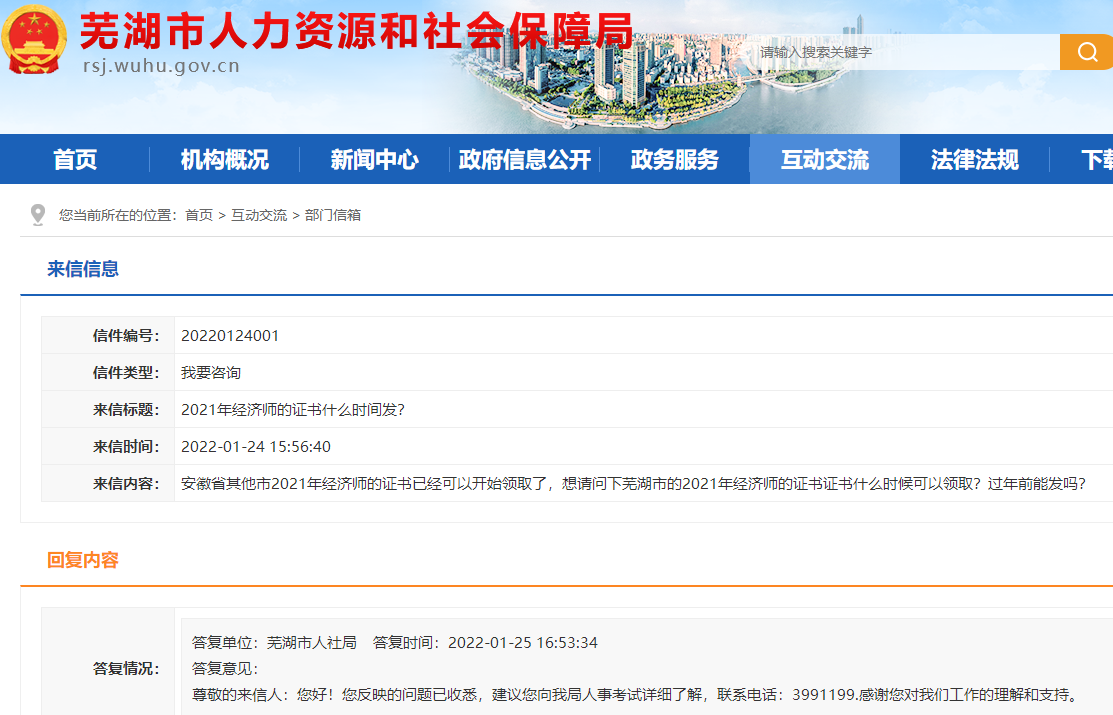Click 互动交流 breadcrumb link
Image resolution: width=1113 pixels, height=715 pixels.
tap(259, 215)
